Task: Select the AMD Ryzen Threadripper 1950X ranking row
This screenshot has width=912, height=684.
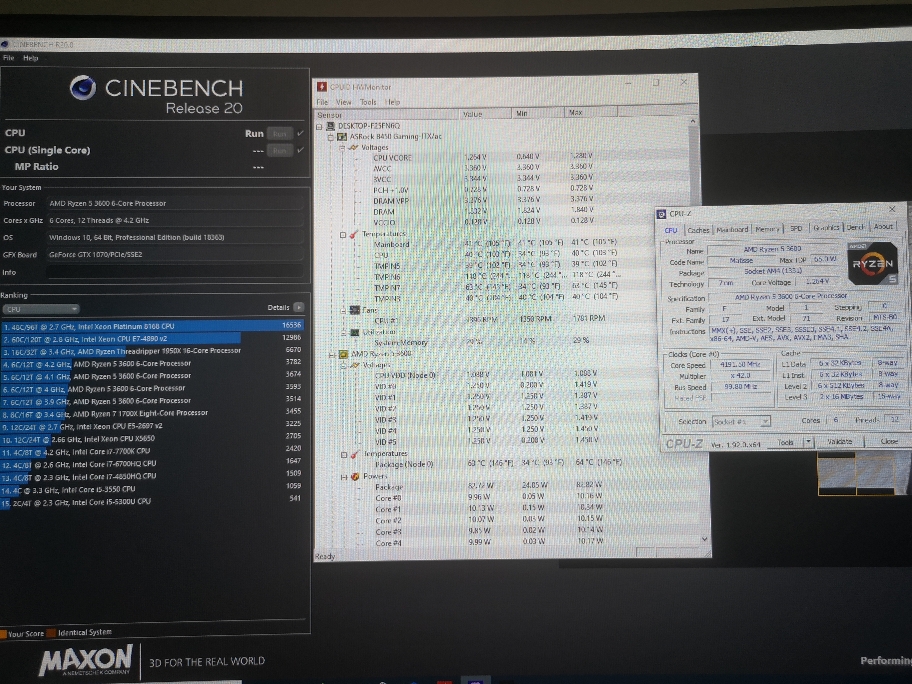Action: pos(152,351)
